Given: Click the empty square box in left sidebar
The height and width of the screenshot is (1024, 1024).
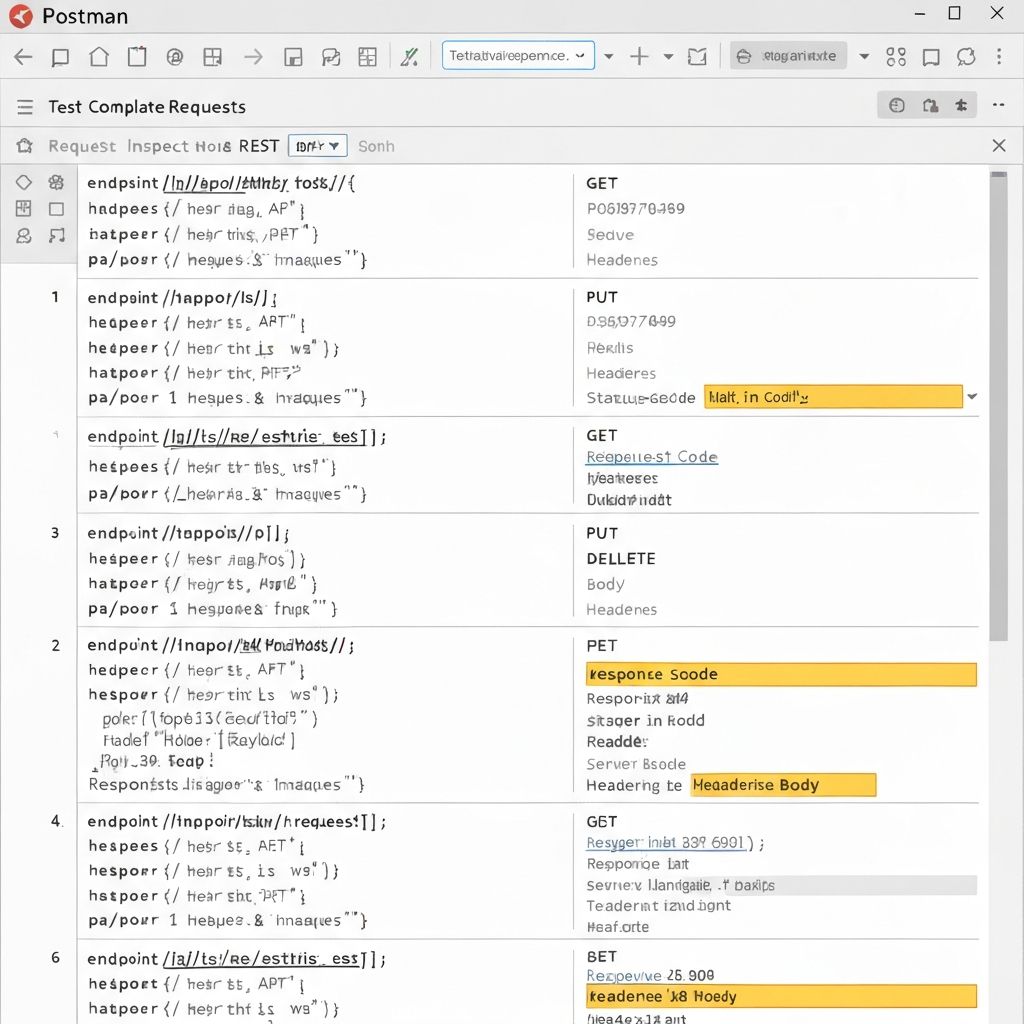Looking at the screenshot, I should pyautogui.click(x=56, y=209).
